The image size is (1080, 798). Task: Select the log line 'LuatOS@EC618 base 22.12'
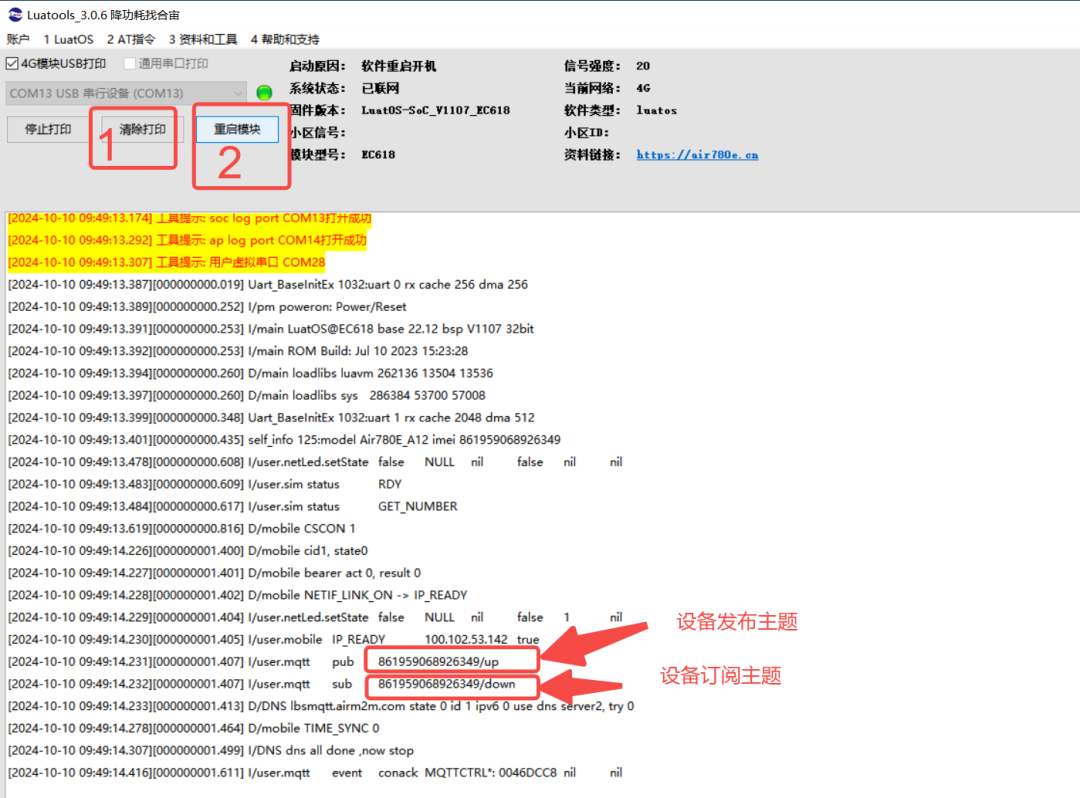(271, 328)
